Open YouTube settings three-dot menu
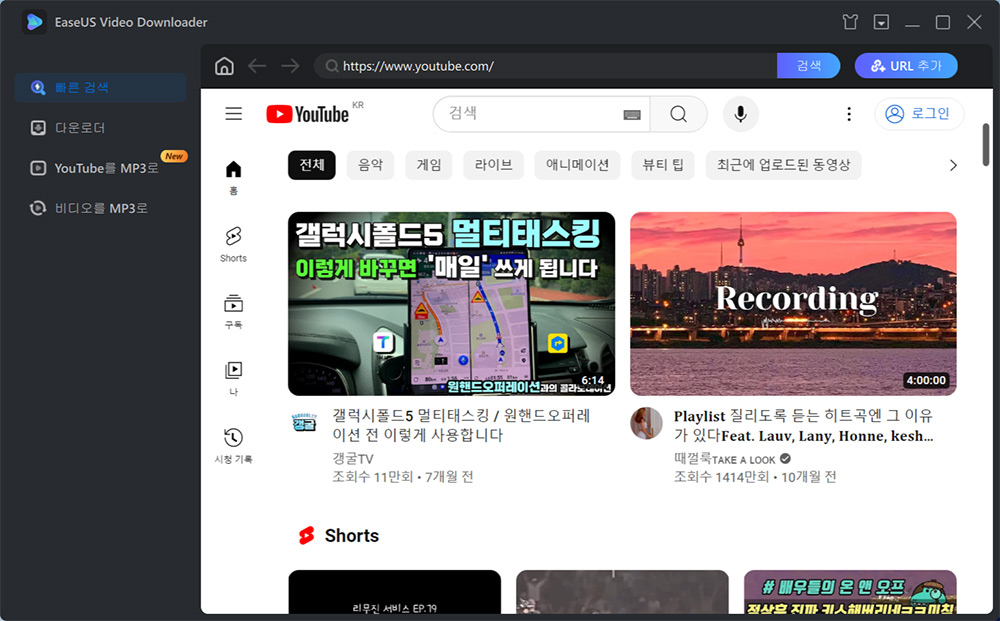1000x621 pixels. [848, 113]
